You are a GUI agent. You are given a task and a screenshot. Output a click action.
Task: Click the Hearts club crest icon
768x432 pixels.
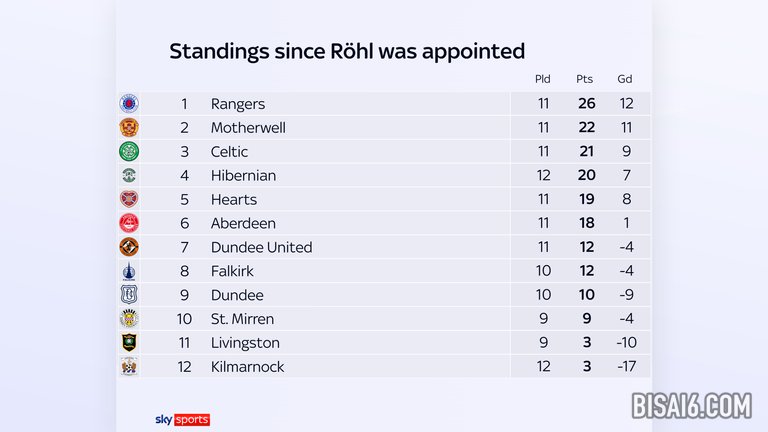tap(129, 199)
